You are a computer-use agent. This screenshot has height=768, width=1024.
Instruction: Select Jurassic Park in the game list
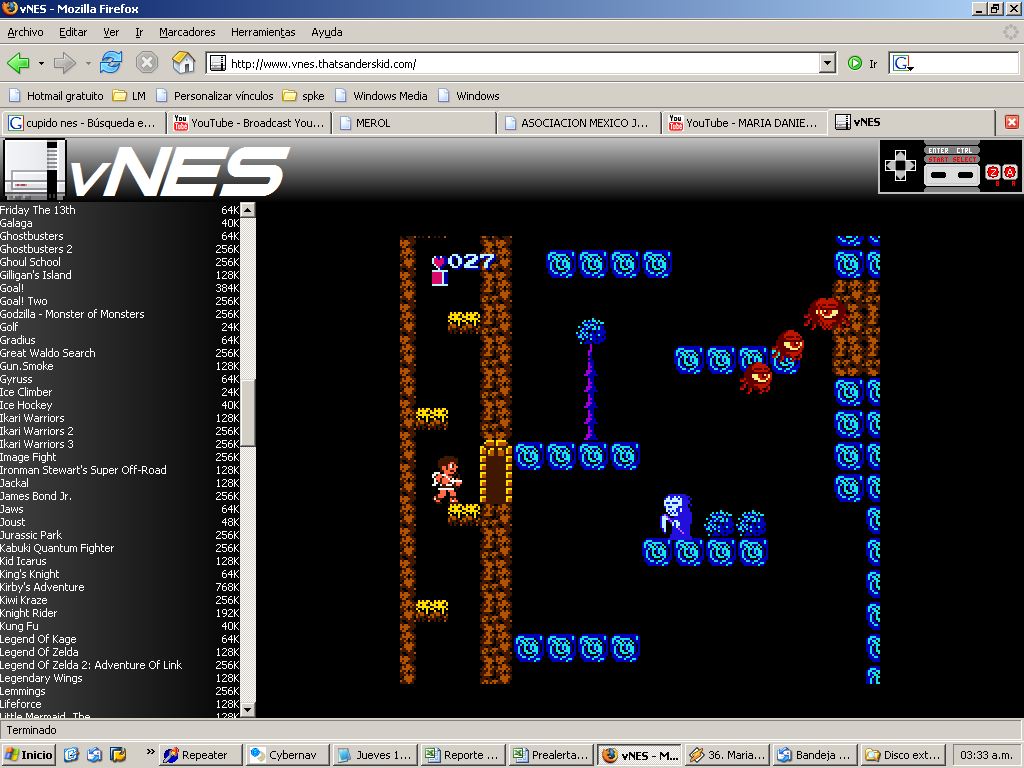(120, 535)
